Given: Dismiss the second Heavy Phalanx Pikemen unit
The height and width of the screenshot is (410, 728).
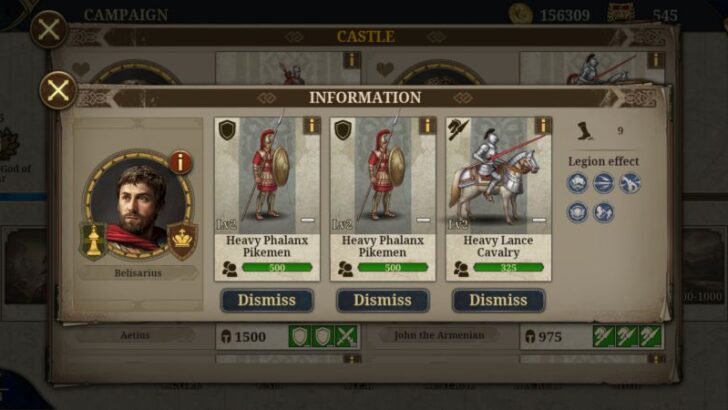Looking at the screenshot, I should pos(383,300).
